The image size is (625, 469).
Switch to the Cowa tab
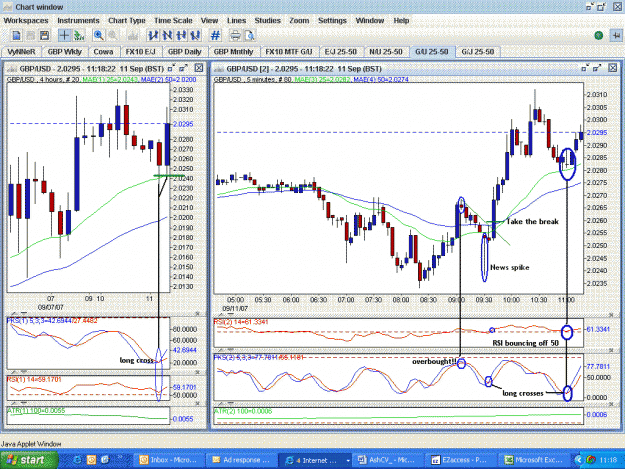point(103,52)
